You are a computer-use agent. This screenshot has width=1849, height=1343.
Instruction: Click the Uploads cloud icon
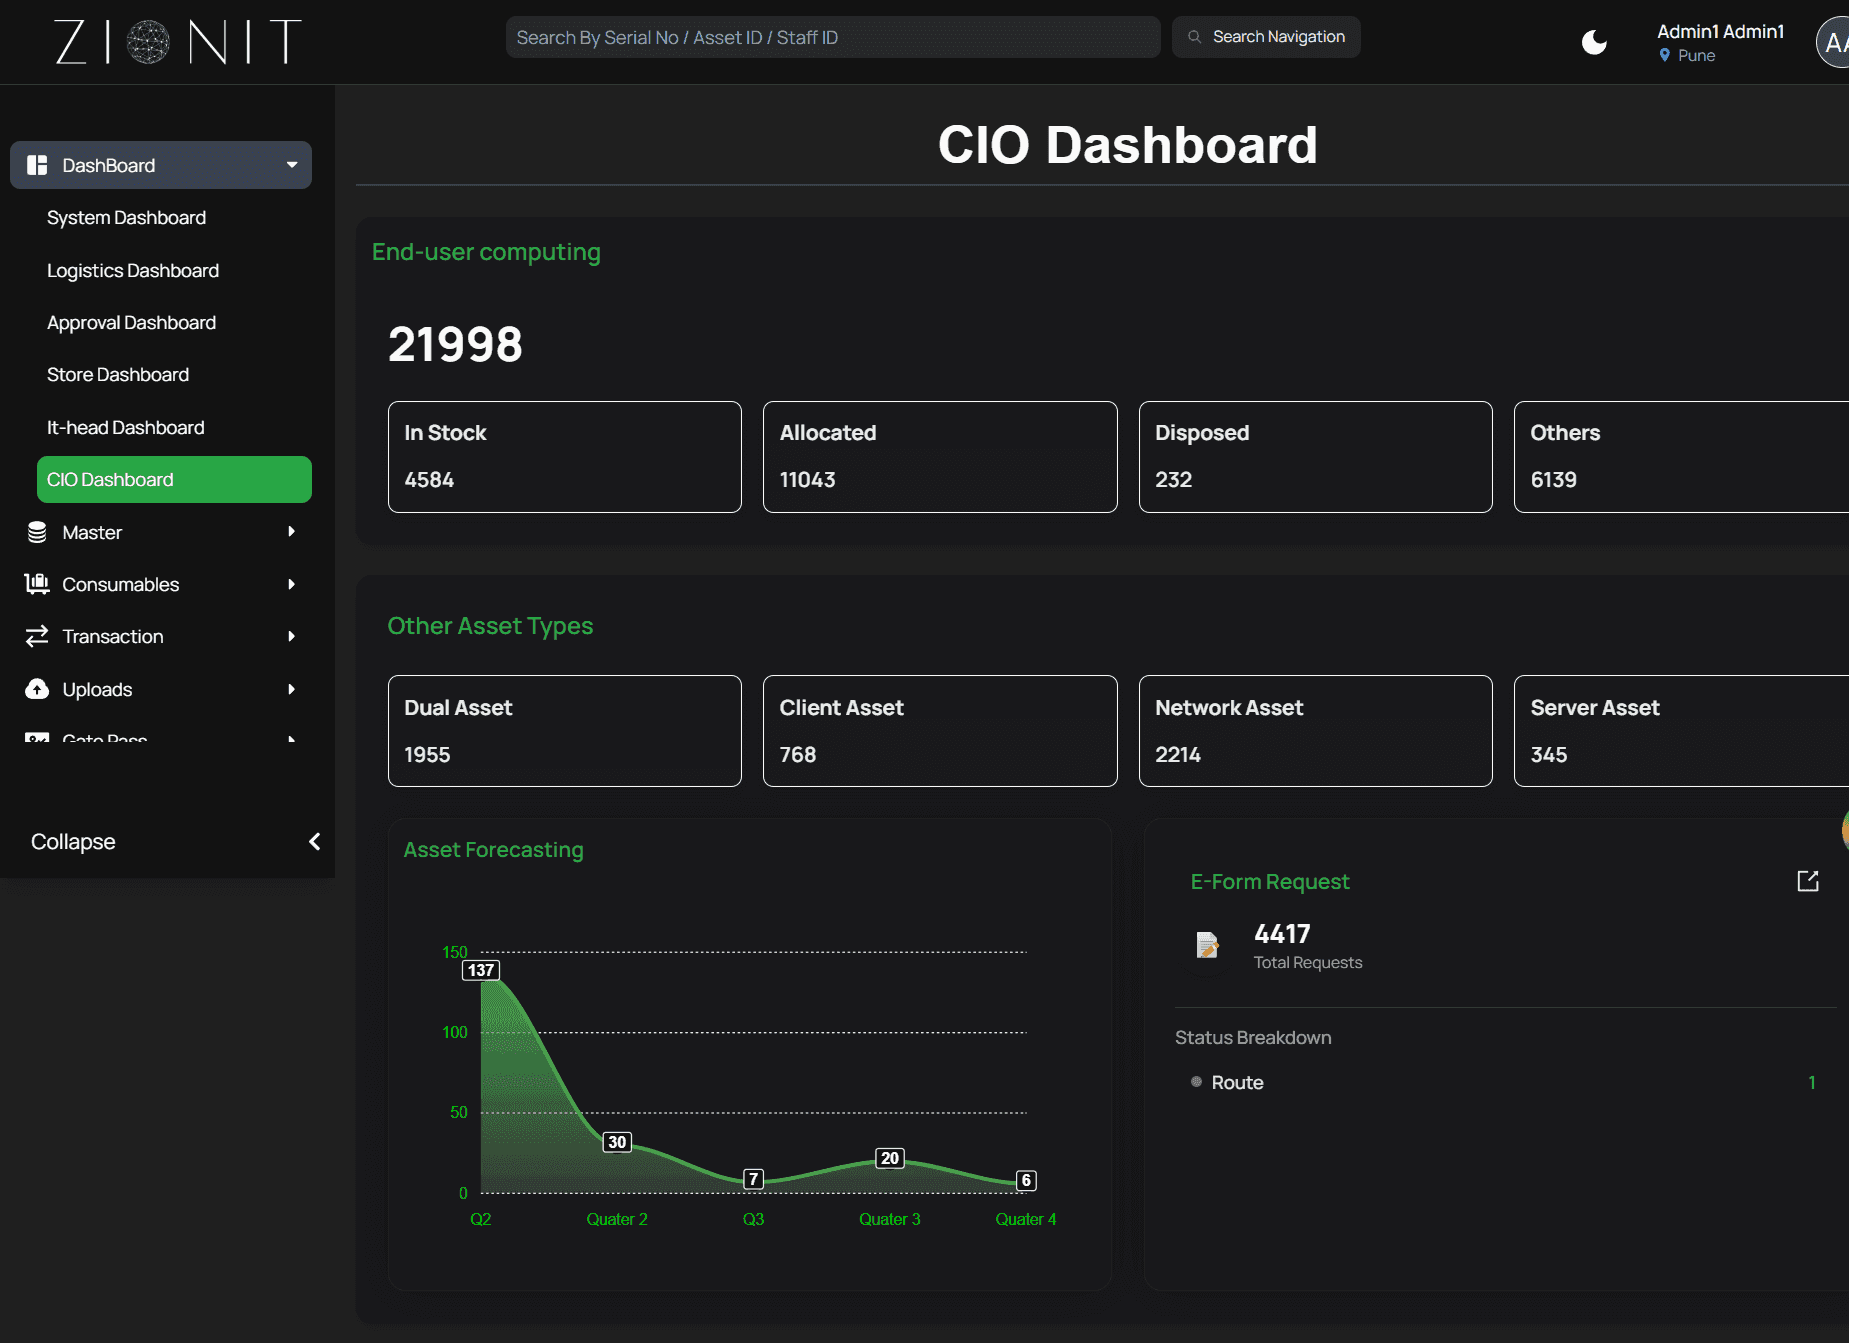pyautogui.click(x=37, y=689)
